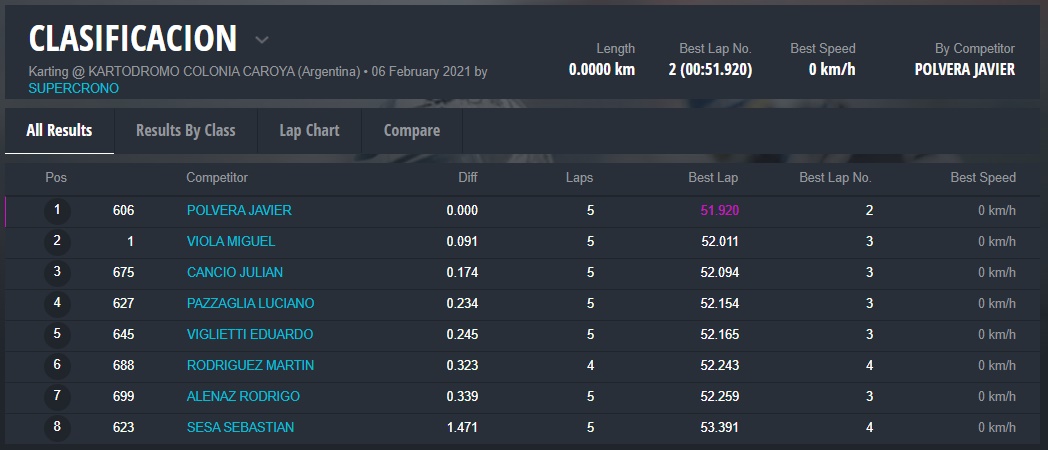Click on RODRIGUEZ MARTIN's name

coord(250,365)
